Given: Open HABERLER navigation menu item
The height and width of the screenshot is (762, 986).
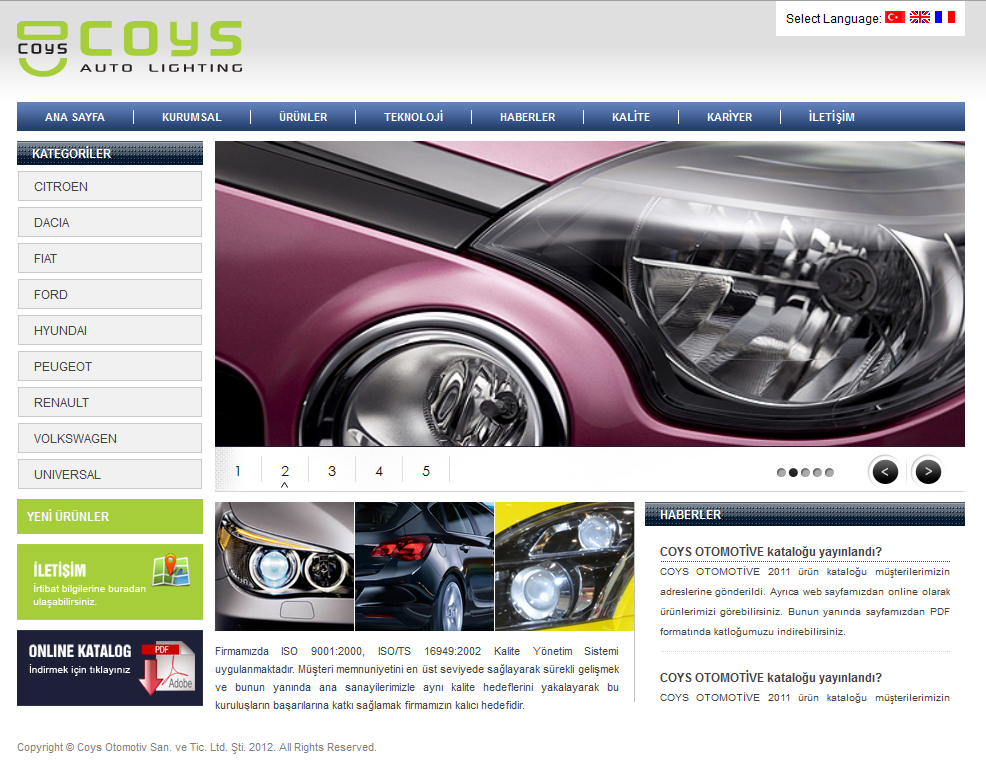Looking at the screenshot, I should (528, 117).
